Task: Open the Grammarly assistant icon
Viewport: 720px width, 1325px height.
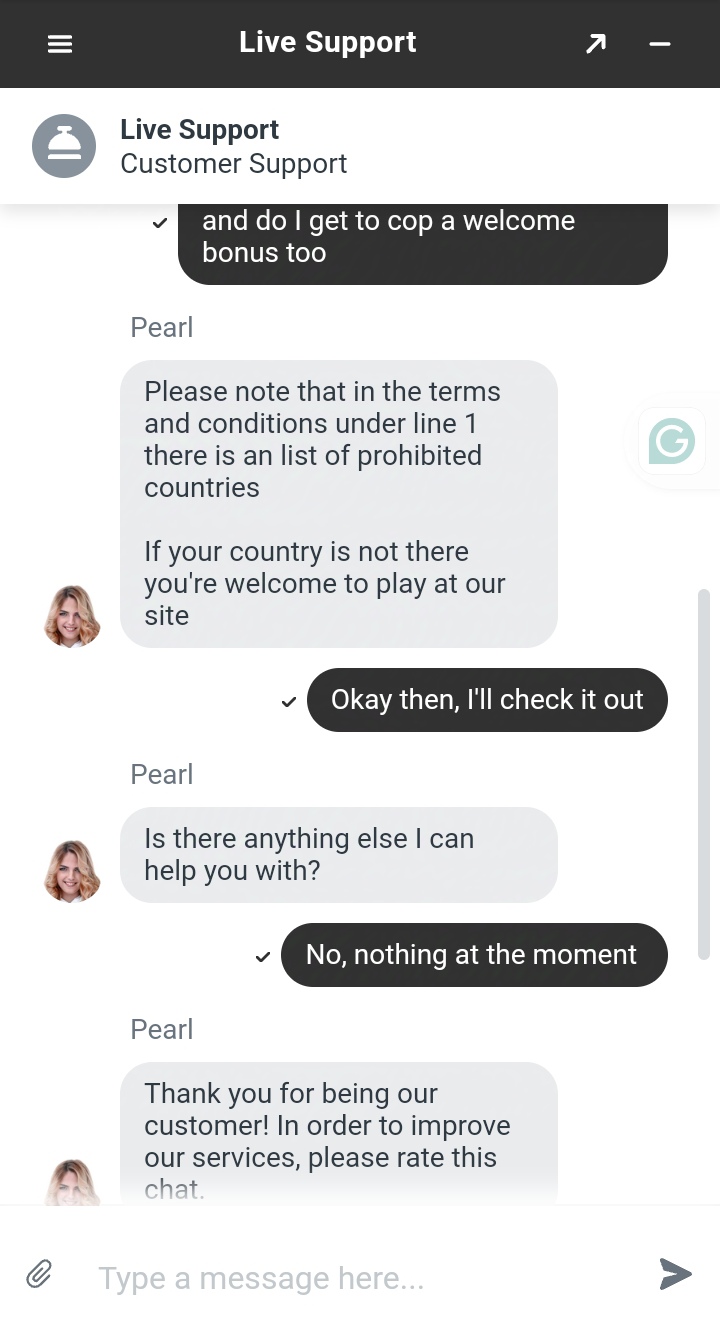Action: (671, 441)
